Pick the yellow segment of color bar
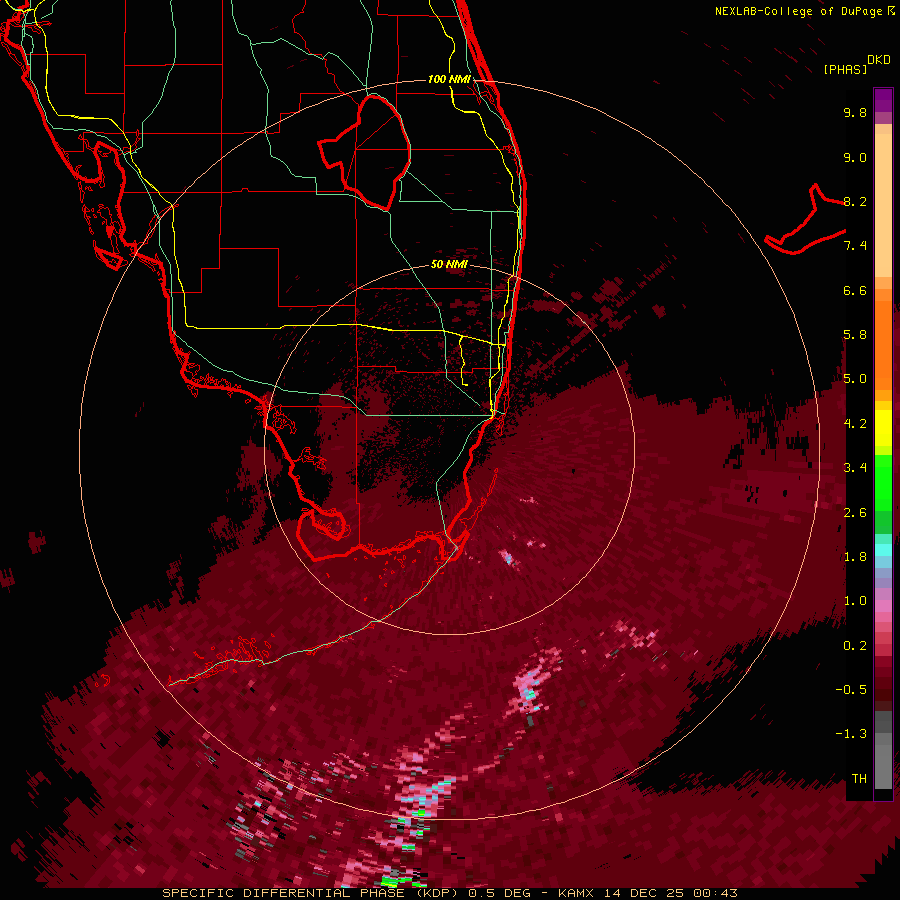Screen dimensions: 900x900 [x=883, y=428]
